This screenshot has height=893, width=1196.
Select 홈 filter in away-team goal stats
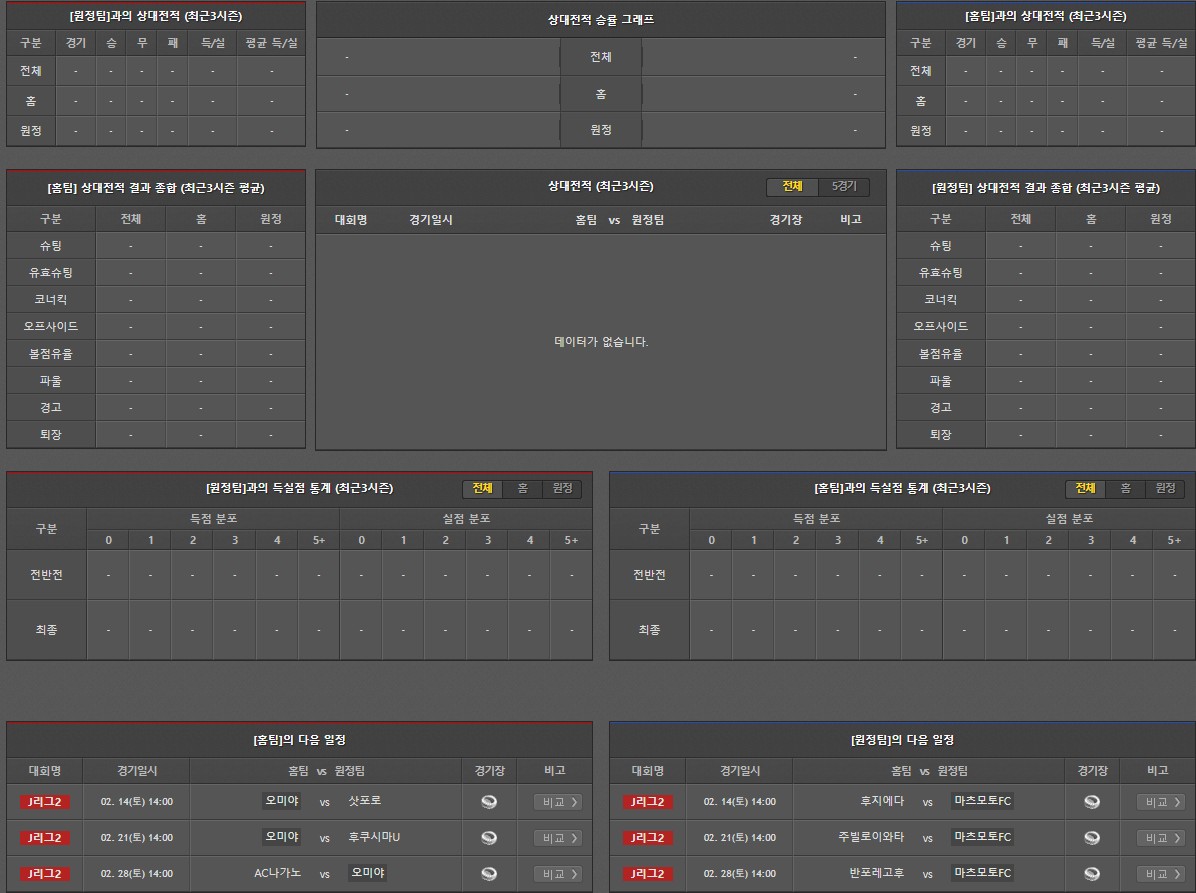point(522,488)
